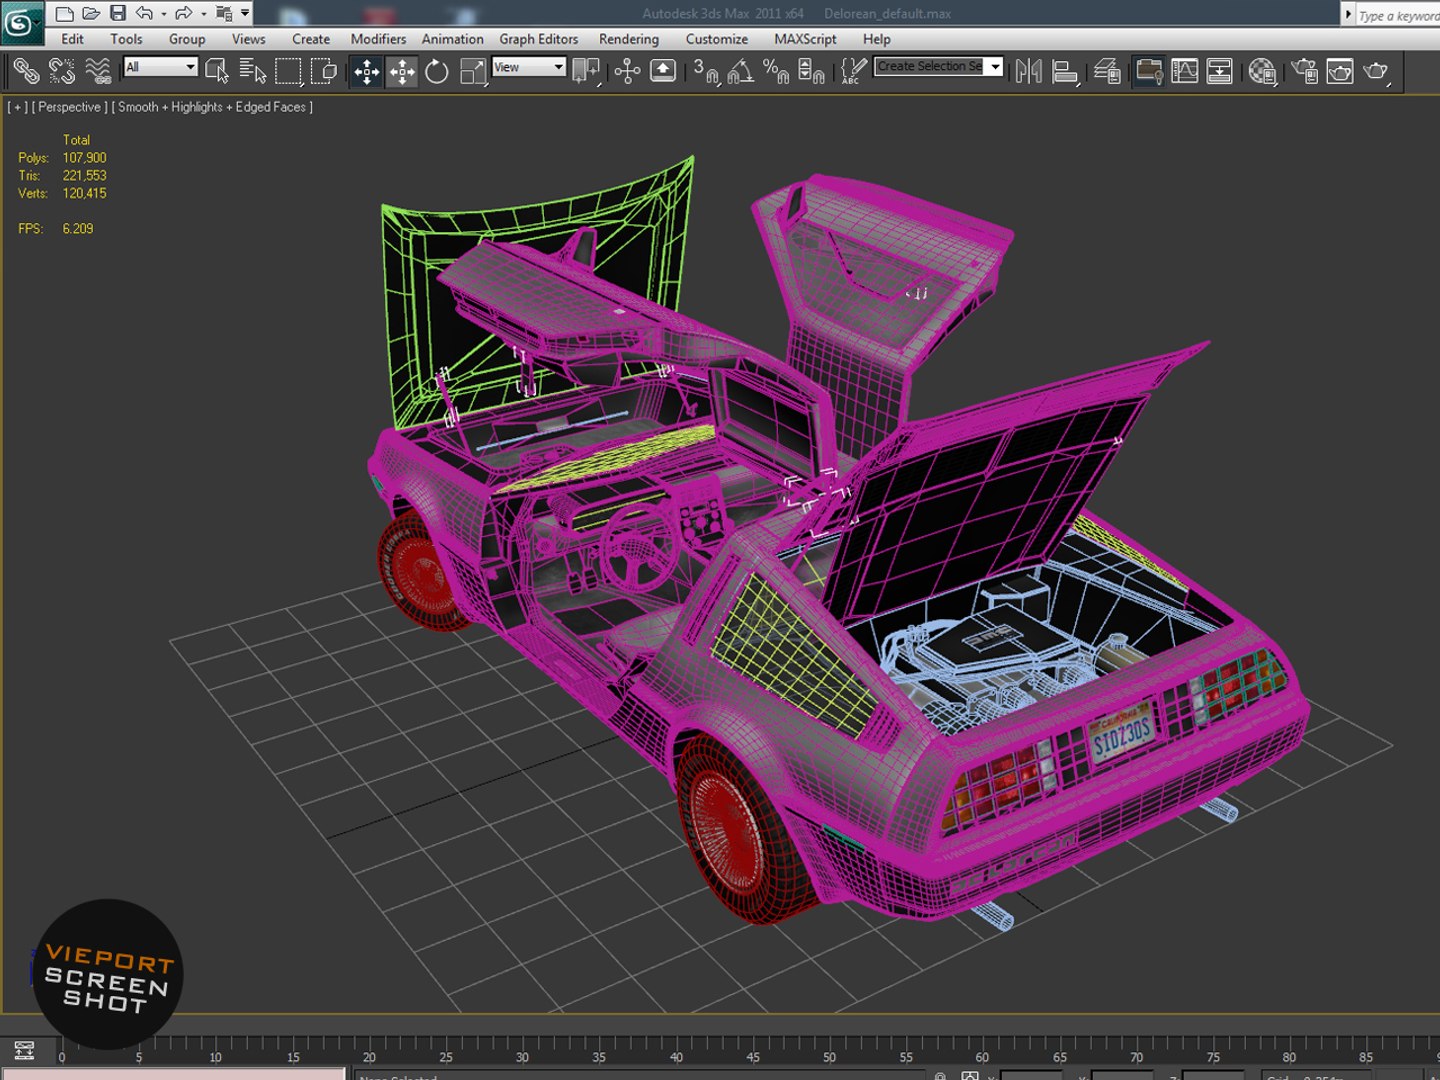Viewport: 1440px width, 1080px height.
Task: Click the Render Production teapot
Action: (1376, 71)
